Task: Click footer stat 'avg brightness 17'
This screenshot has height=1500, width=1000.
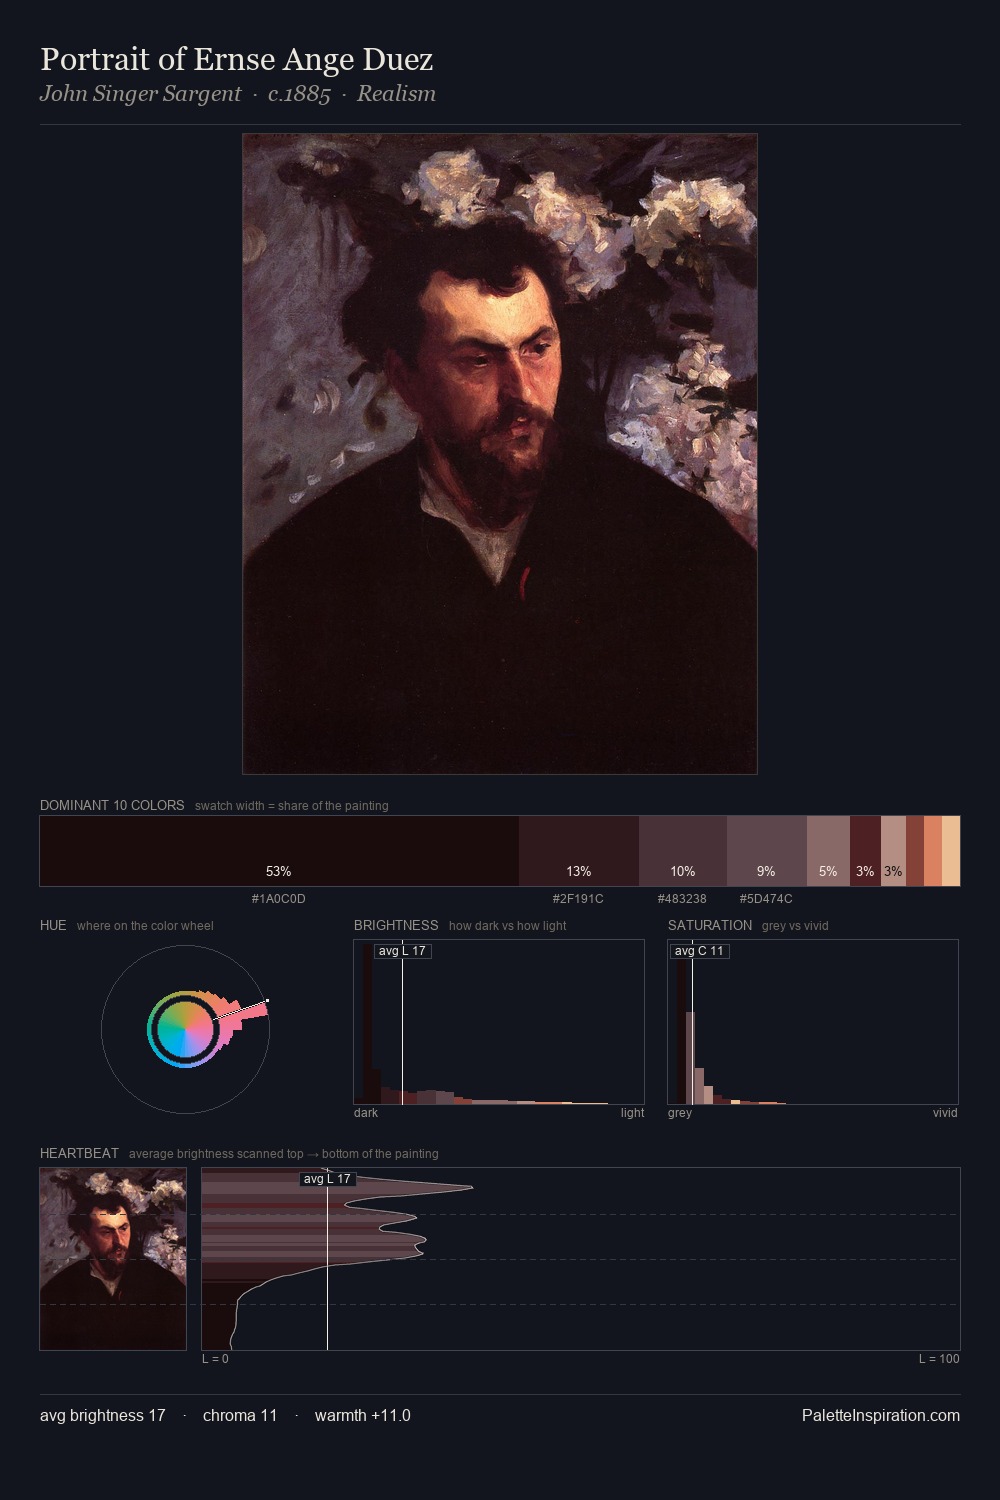Action: point(103,1416)
